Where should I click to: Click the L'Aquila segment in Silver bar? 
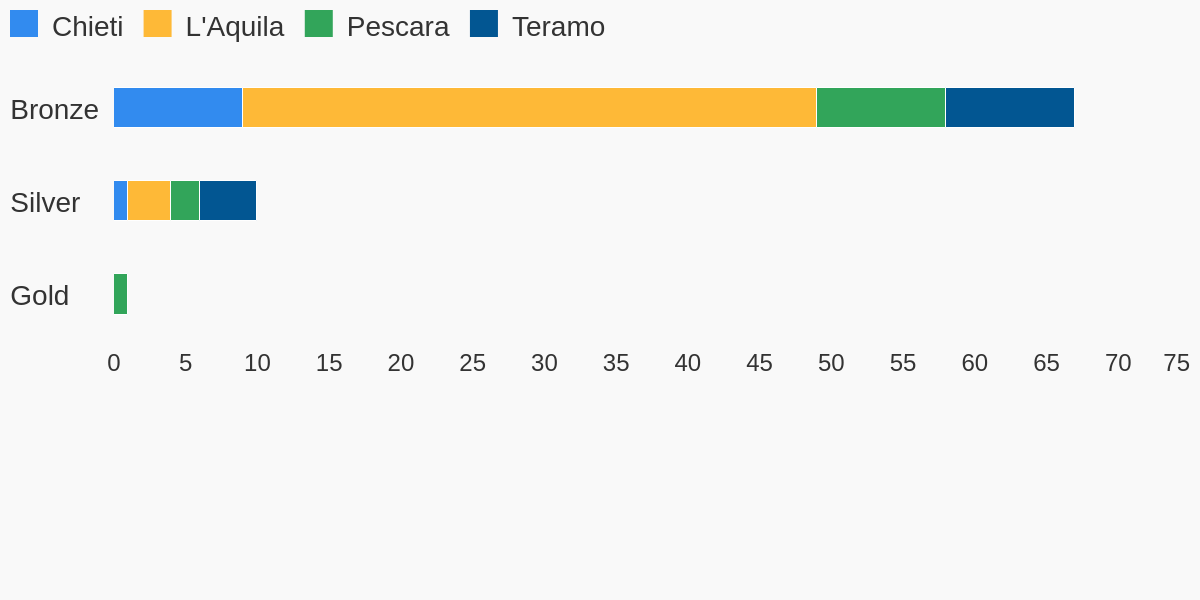149,201
